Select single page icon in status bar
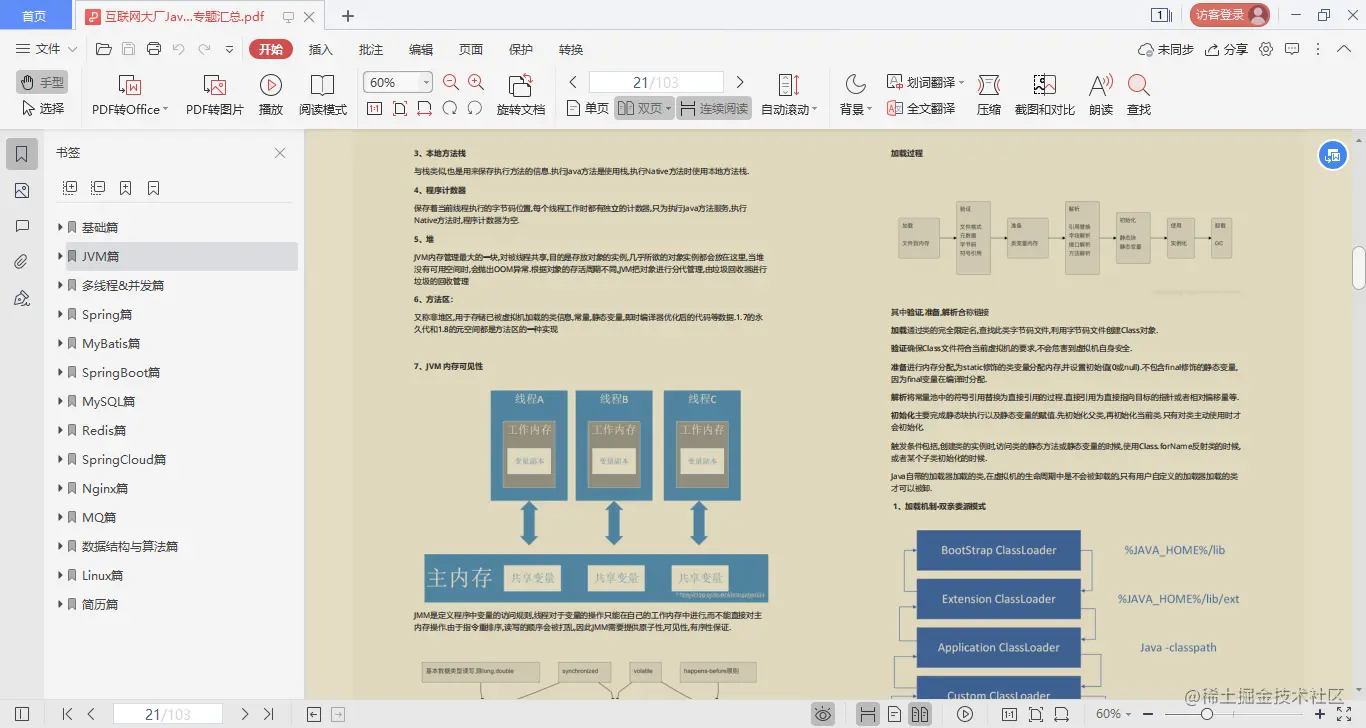This screenshot has height=728, width=1366. tap(894, 714)
